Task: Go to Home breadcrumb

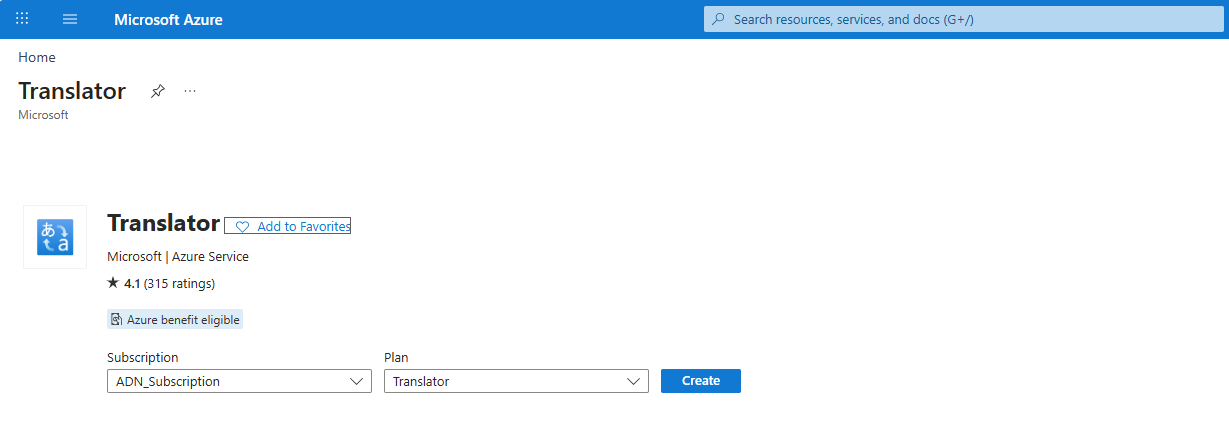Action: pos(37,57)
